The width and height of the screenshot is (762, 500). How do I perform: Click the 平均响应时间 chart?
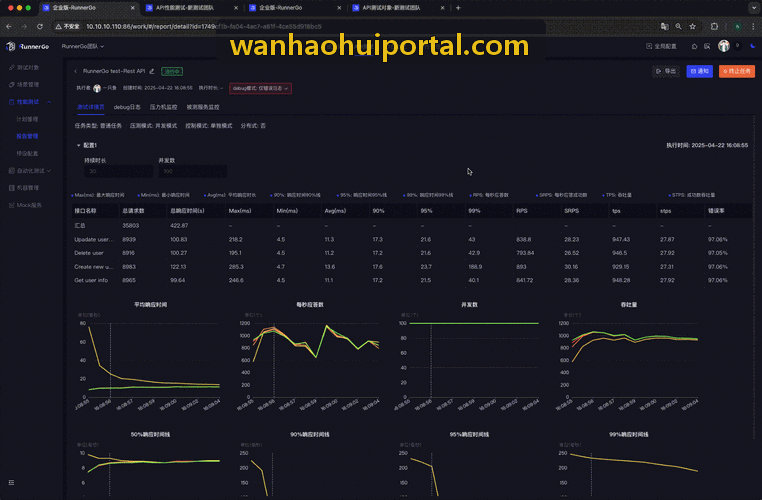tap(151, 359)
